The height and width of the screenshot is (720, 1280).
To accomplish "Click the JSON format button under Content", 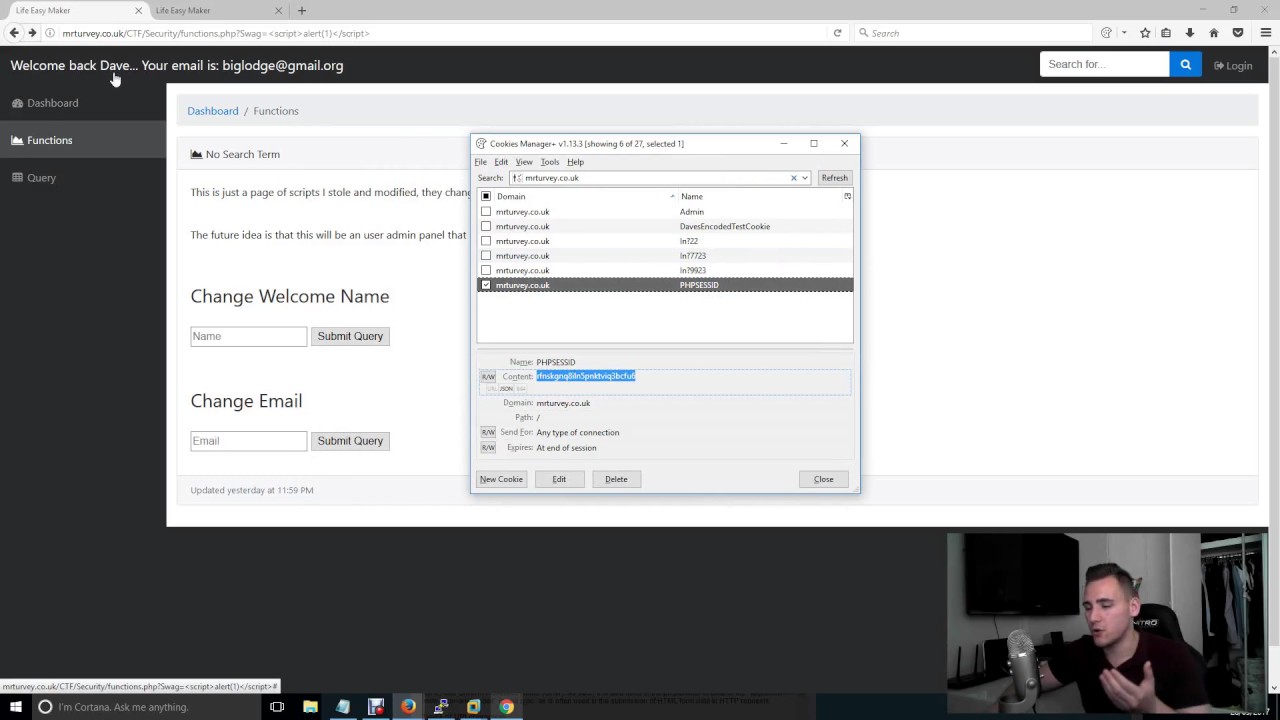I will (x=507, y=388).
